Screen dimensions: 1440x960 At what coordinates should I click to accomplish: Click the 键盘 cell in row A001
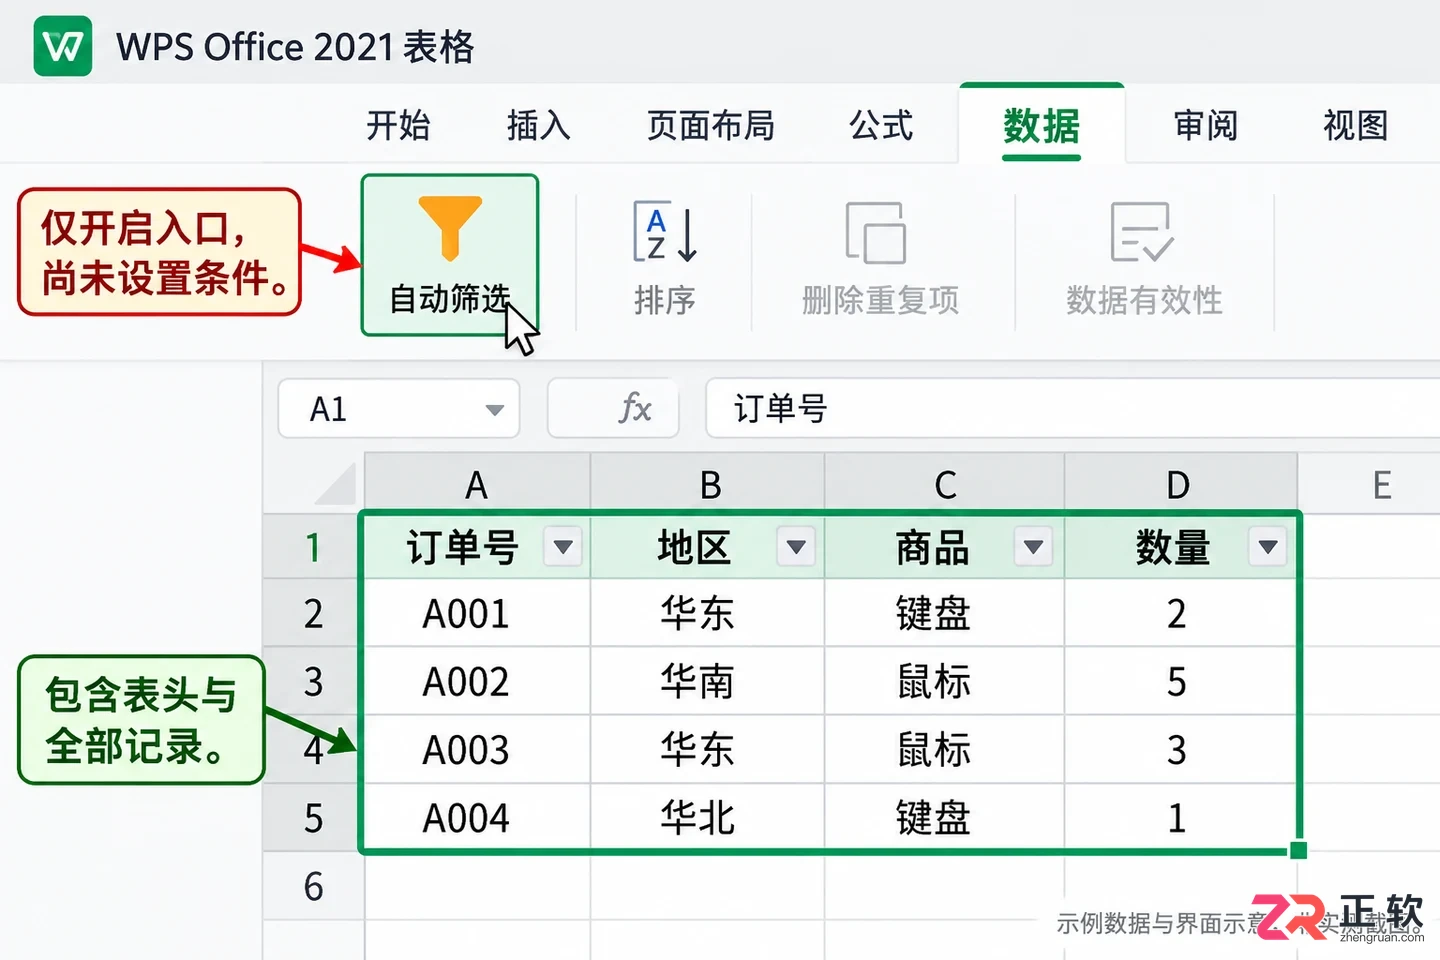[x=945, y=613]
